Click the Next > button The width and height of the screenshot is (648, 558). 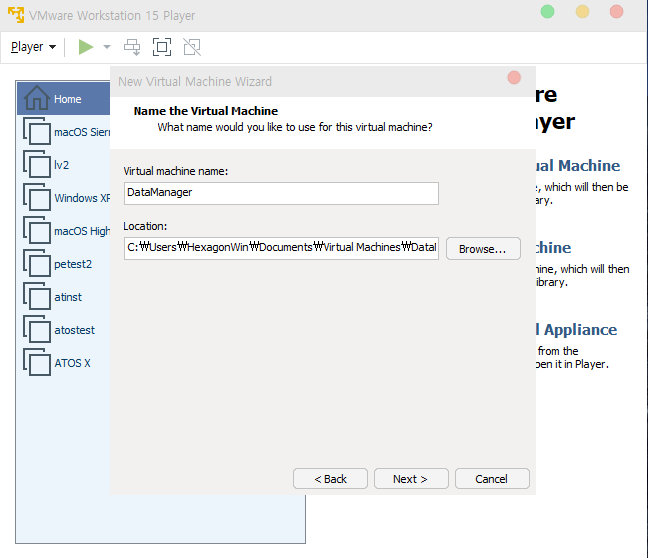[x=411, y=479]
